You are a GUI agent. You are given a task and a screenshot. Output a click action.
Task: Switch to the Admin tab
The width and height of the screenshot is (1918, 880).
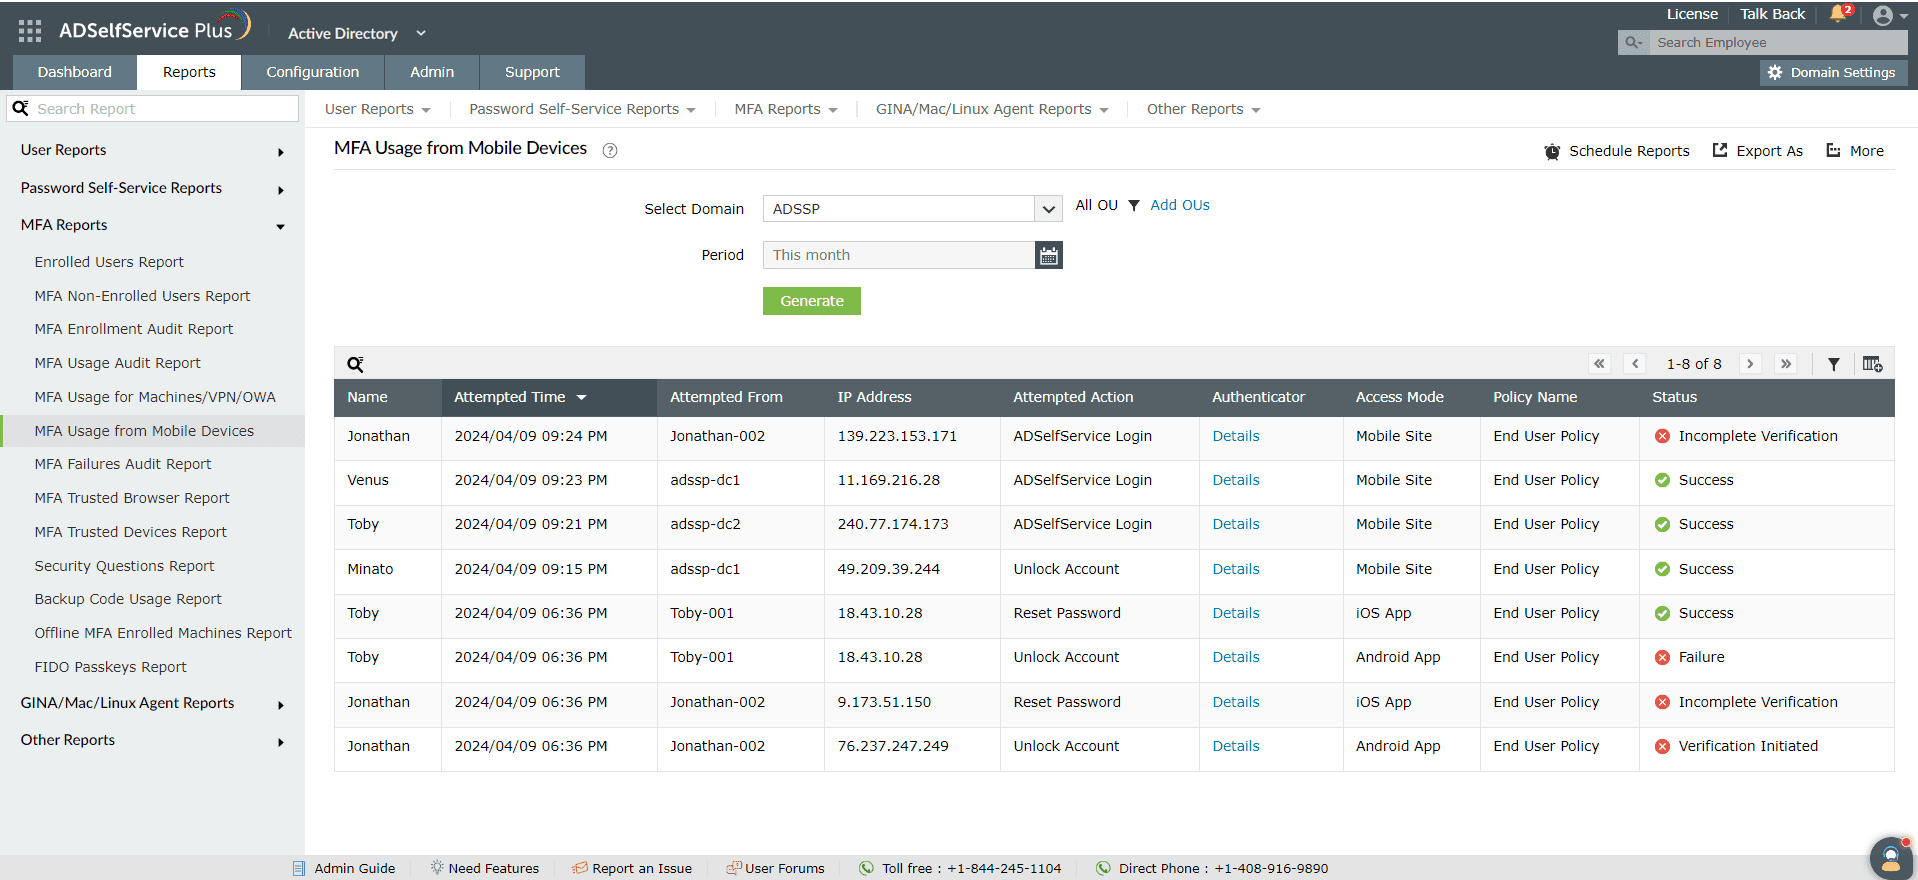(x=432, y=72)
